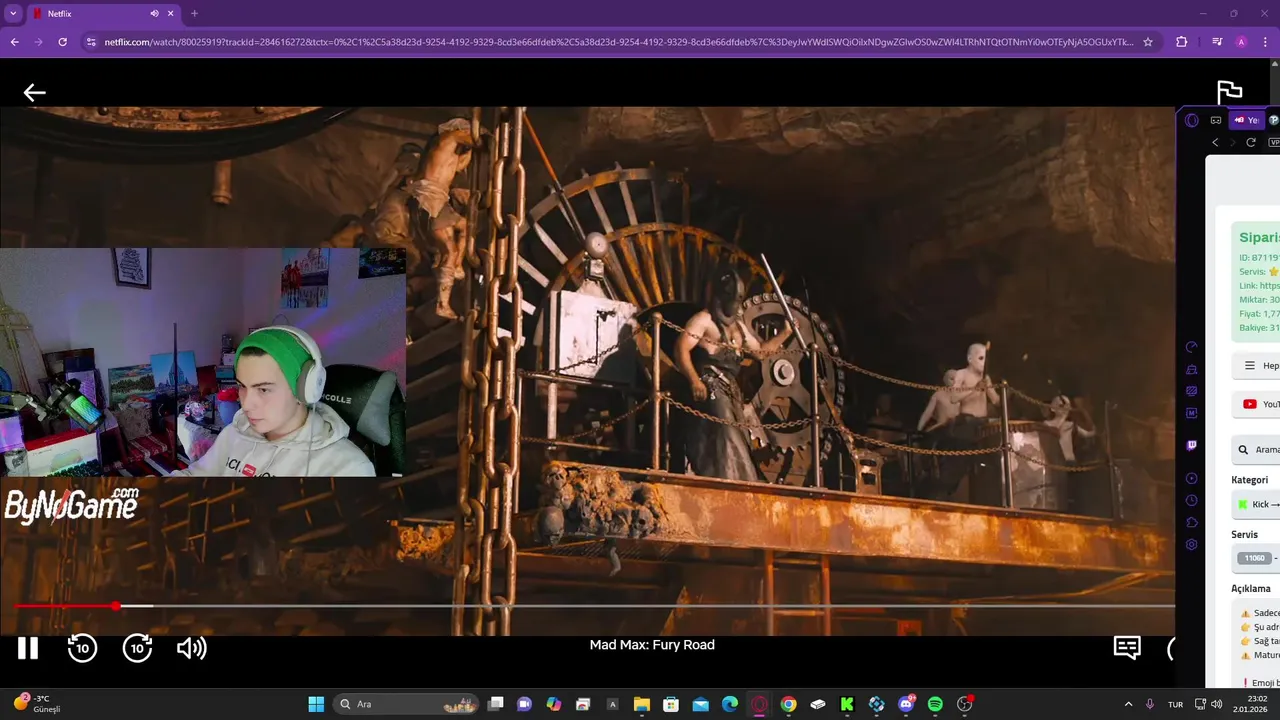Pause the Netflix movie playback
Image resolution: width=1280 pixels, height=720 pixels.
click(28, 648)
